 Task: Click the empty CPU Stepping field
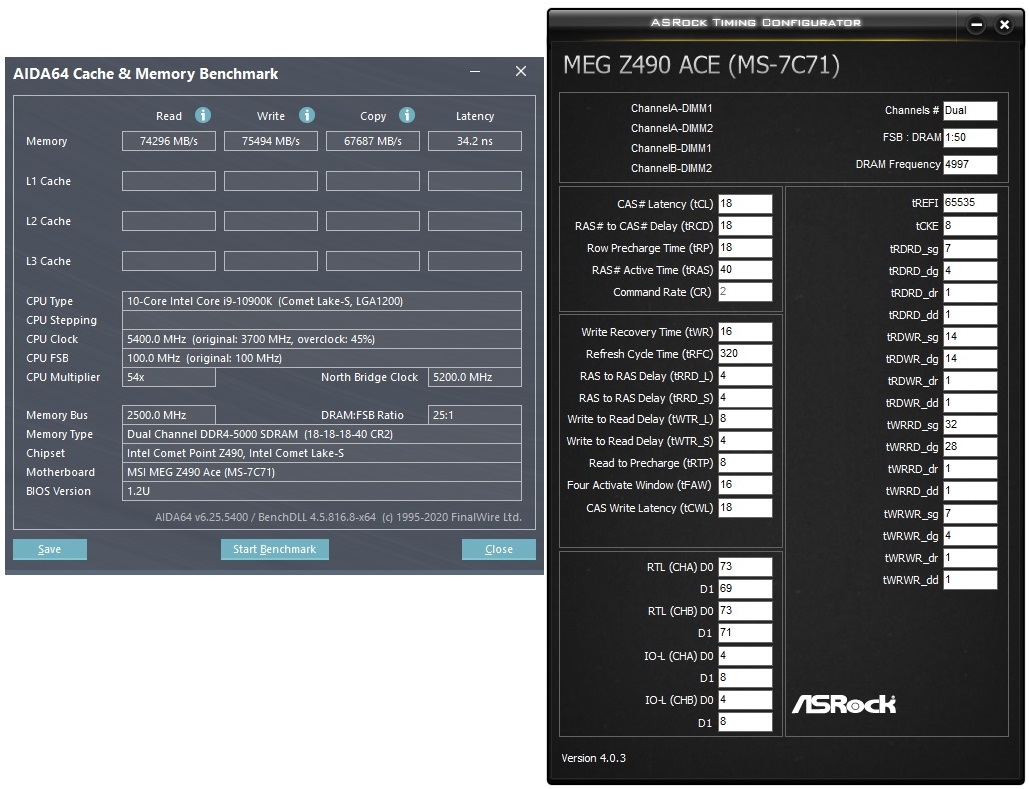pyautogui.click(x=322, y=320)
